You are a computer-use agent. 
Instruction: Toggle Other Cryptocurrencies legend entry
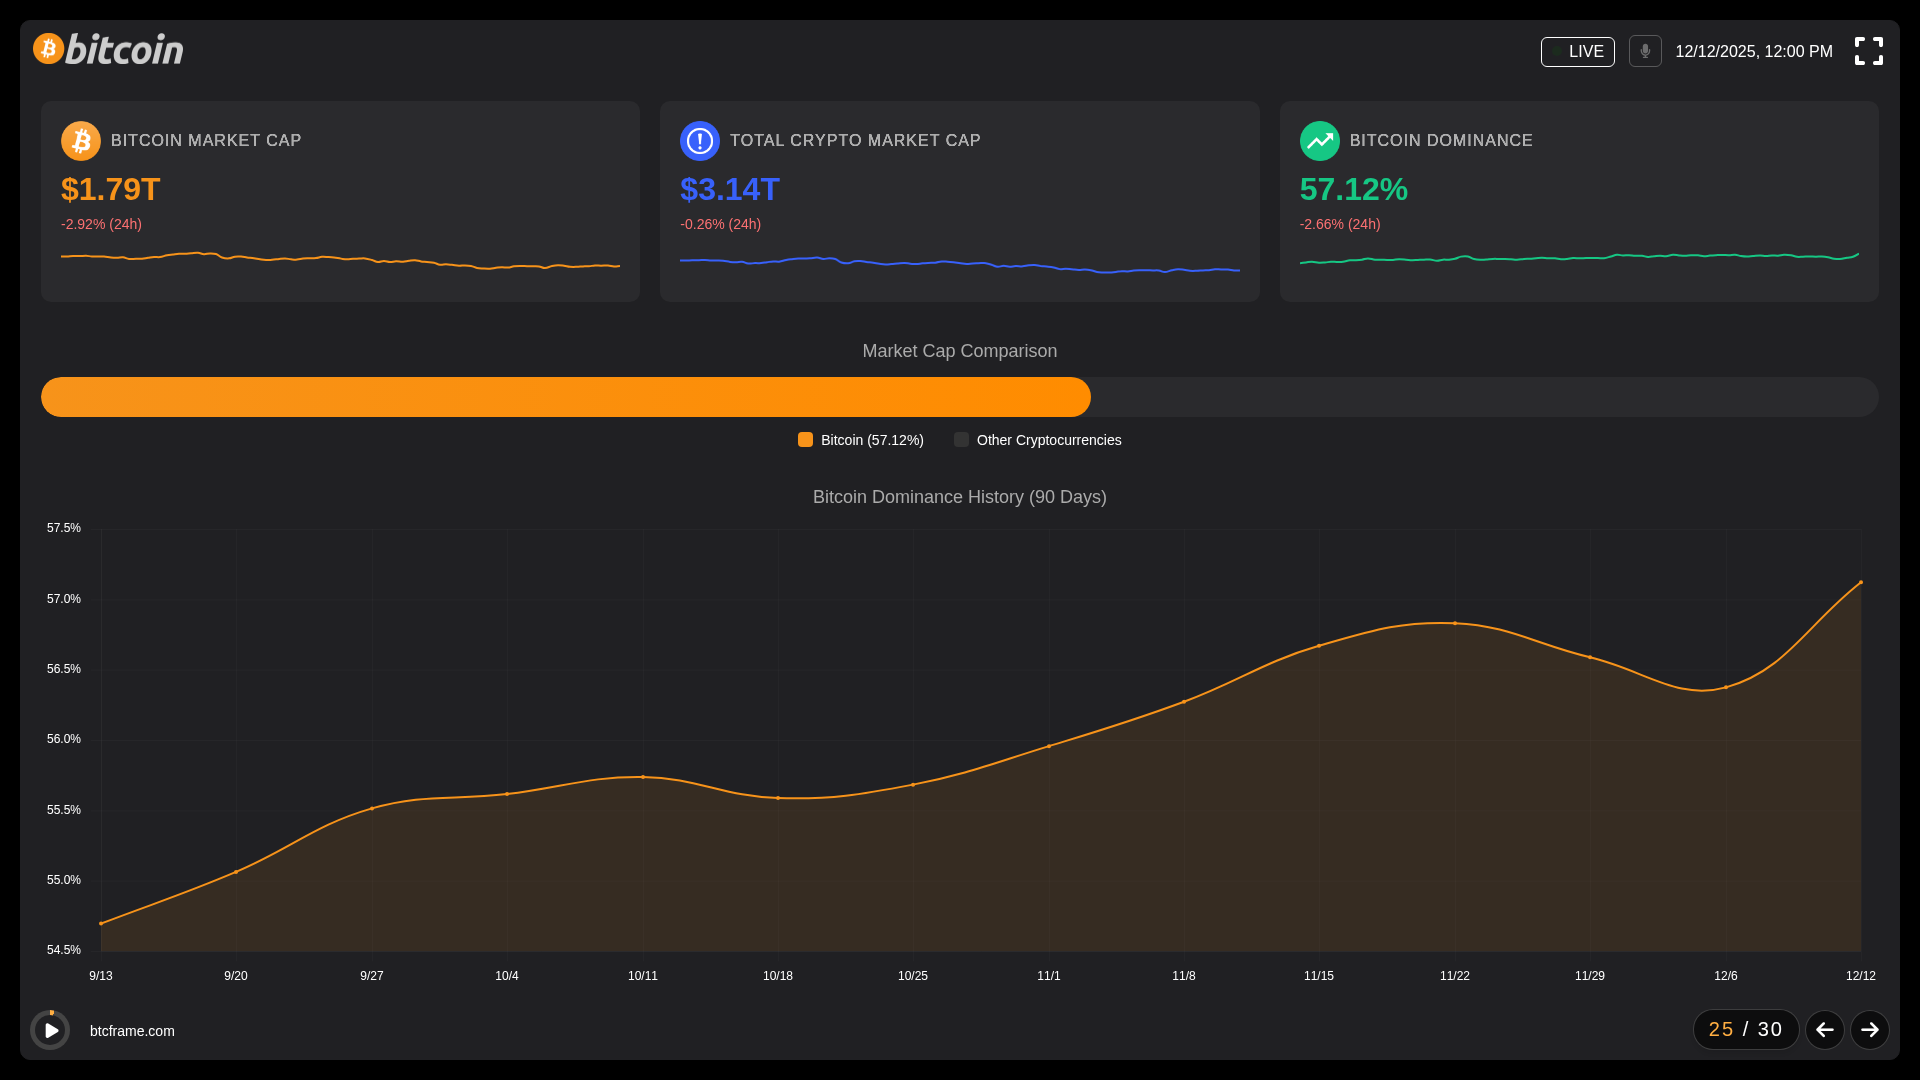[x=1038, y=440]
